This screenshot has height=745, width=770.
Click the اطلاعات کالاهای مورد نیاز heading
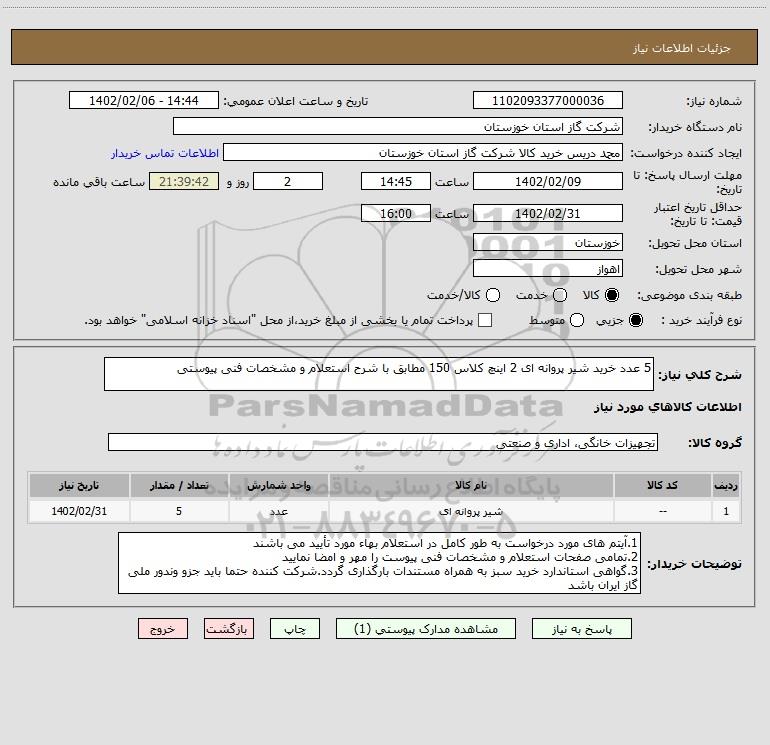668,407
